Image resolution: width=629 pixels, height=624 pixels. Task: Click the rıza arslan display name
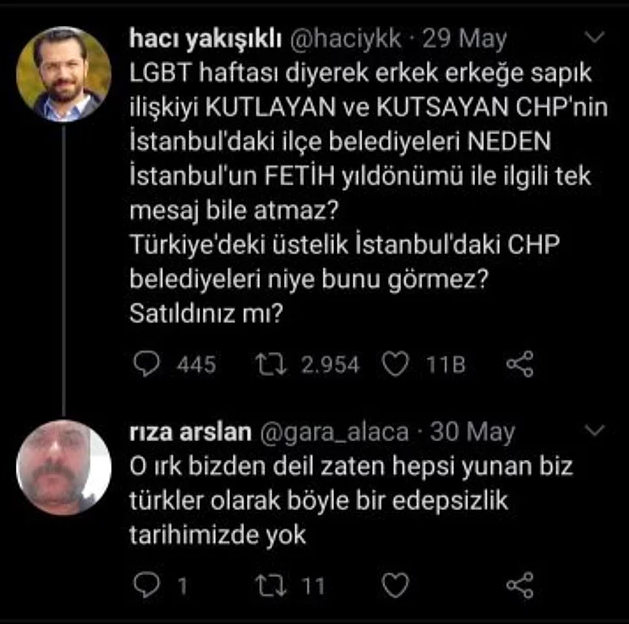coord(191,432)
